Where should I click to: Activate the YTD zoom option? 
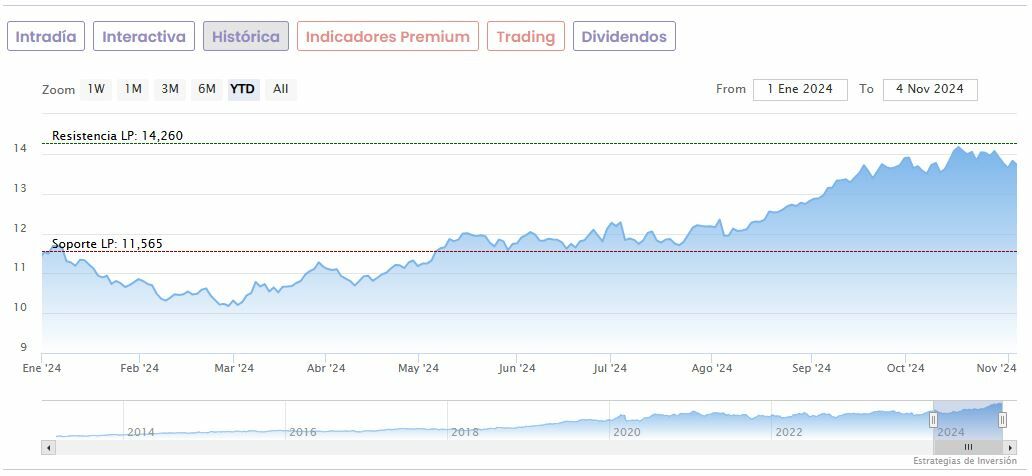tap(243, 89)
